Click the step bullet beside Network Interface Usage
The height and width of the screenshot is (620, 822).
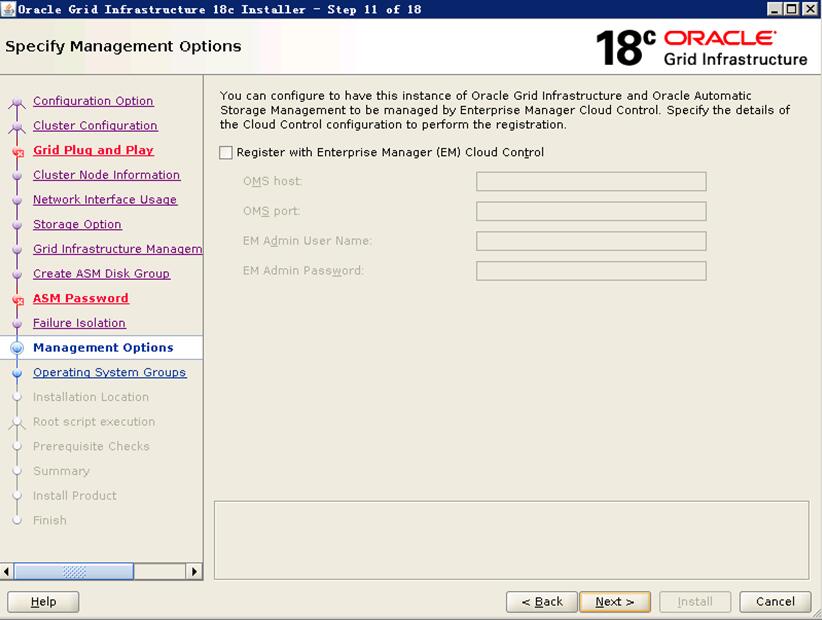click(x=17, y=200)
